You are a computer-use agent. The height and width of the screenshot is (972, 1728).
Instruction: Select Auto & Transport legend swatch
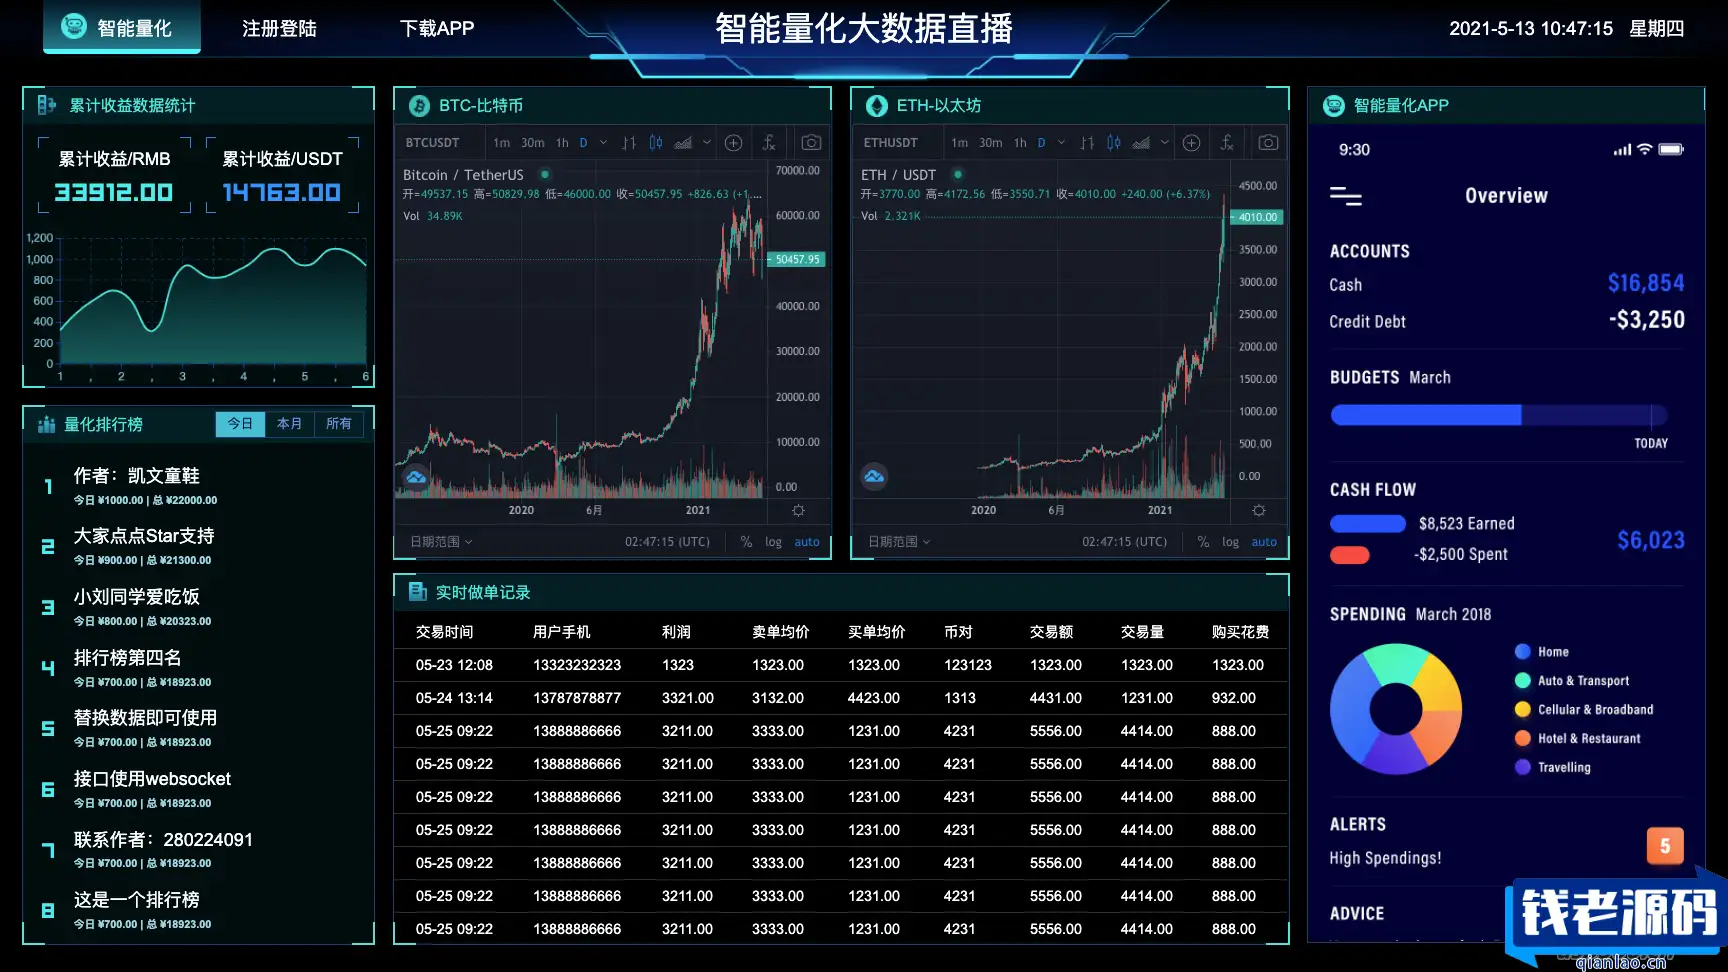pos(1523,681)
